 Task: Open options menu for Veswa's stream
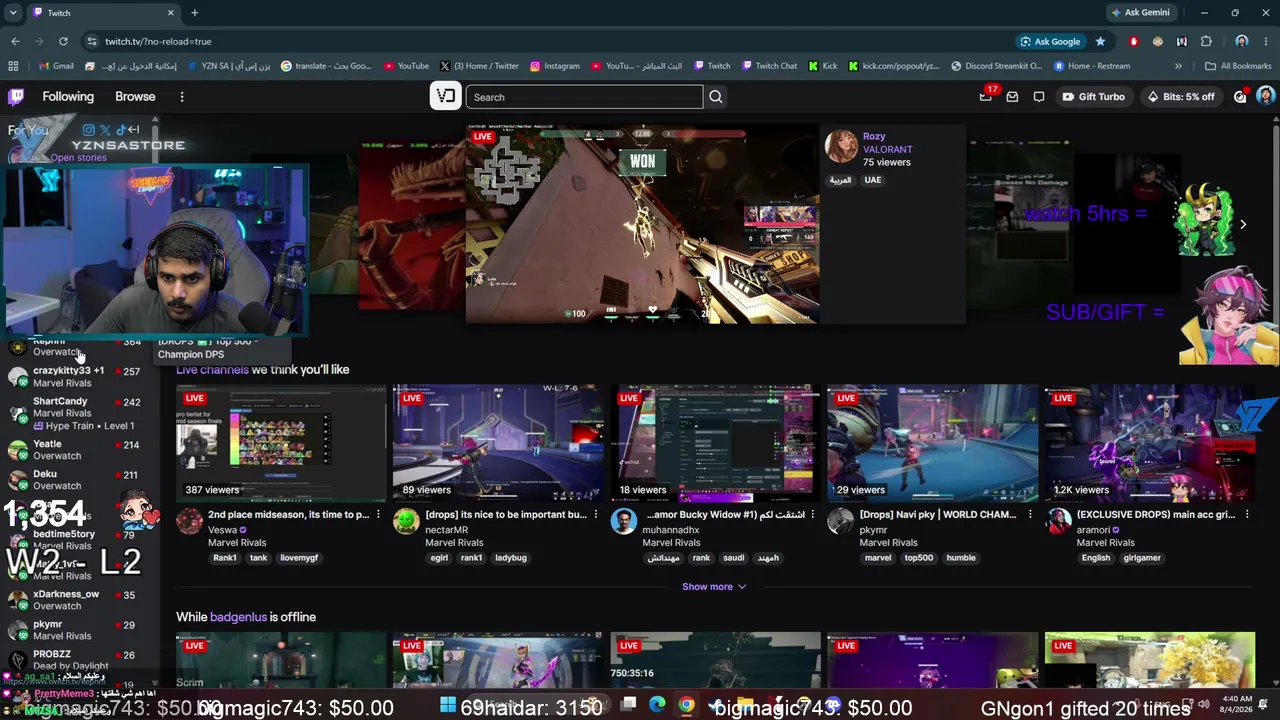(x=378, y=515)
